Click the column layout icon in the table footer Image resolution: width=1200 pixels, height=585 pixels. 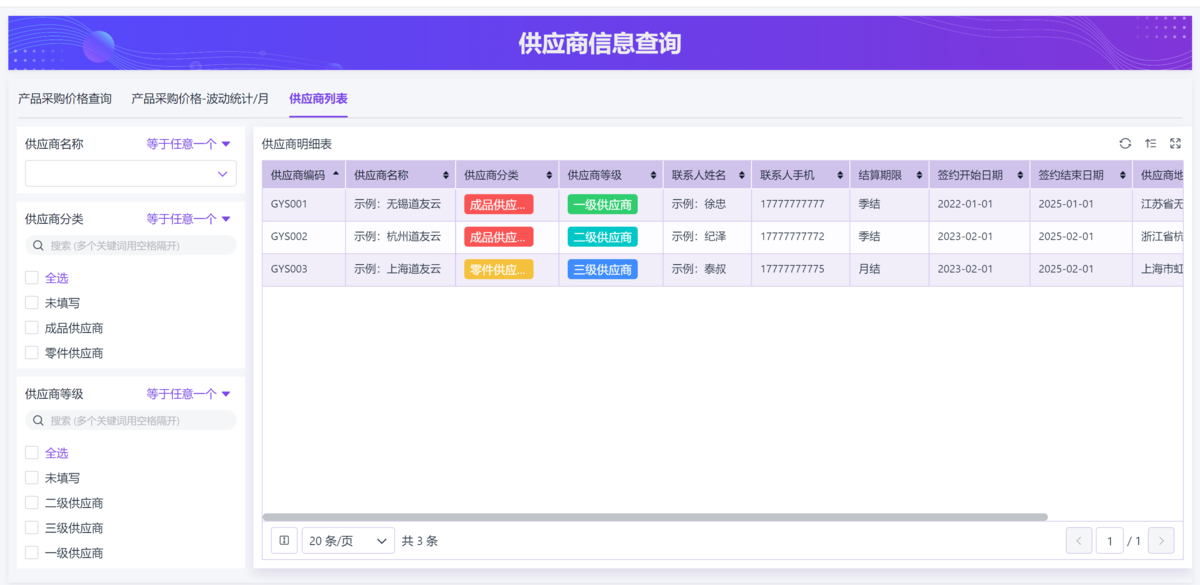284,541
